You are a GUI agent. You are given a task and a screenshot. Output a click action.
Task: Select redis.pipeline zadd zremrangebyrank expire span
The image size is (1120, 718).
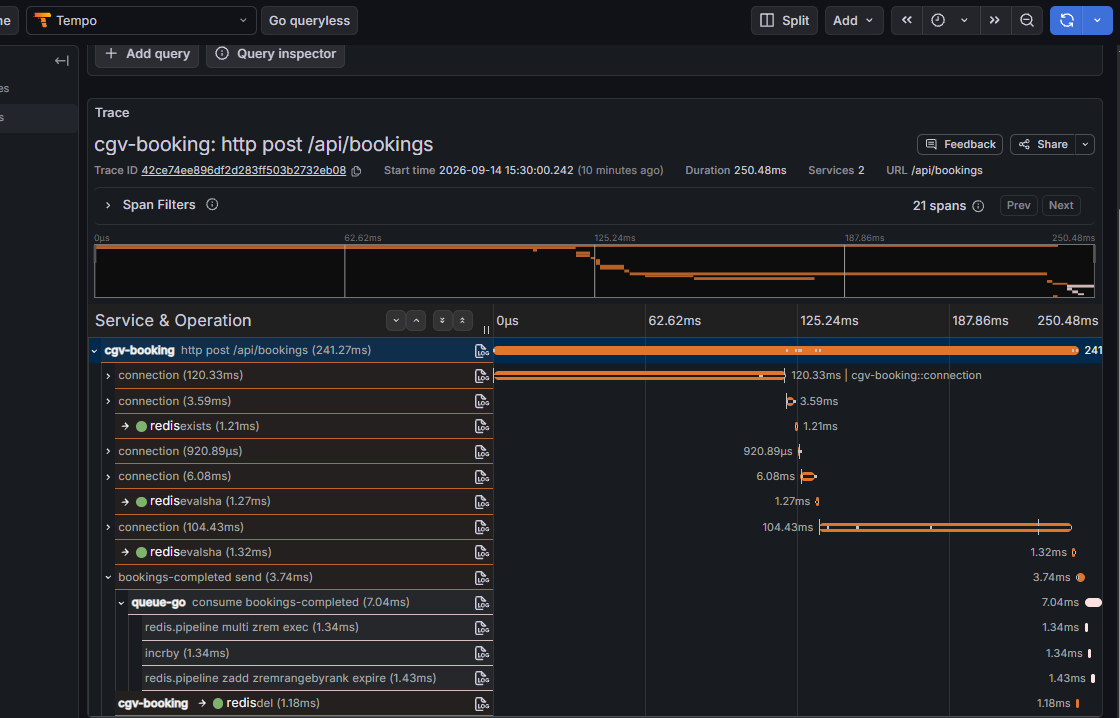[x=317, y=678]
